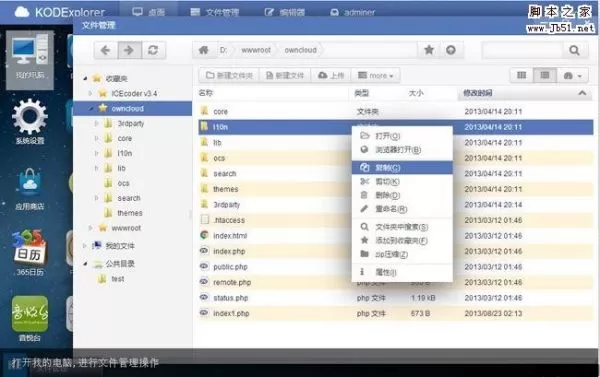Screen dimensions: 600x377
Task: Open desktop tab in top bar
Action: (x=148, y=12)
